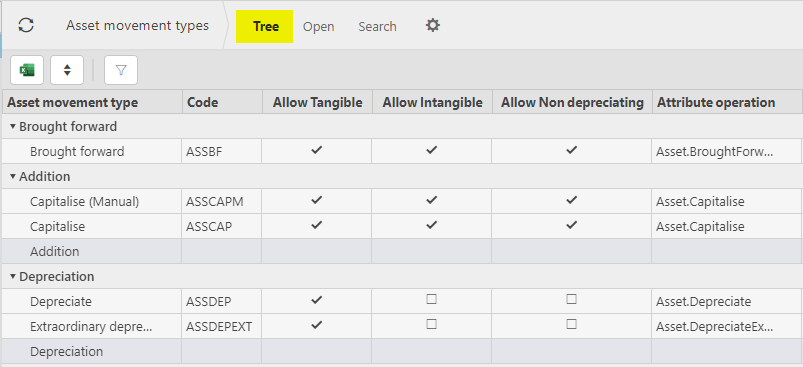
Task: Click the Allow Tangible checkmark for Capitalise (Manual)
Action: [317, 200]
